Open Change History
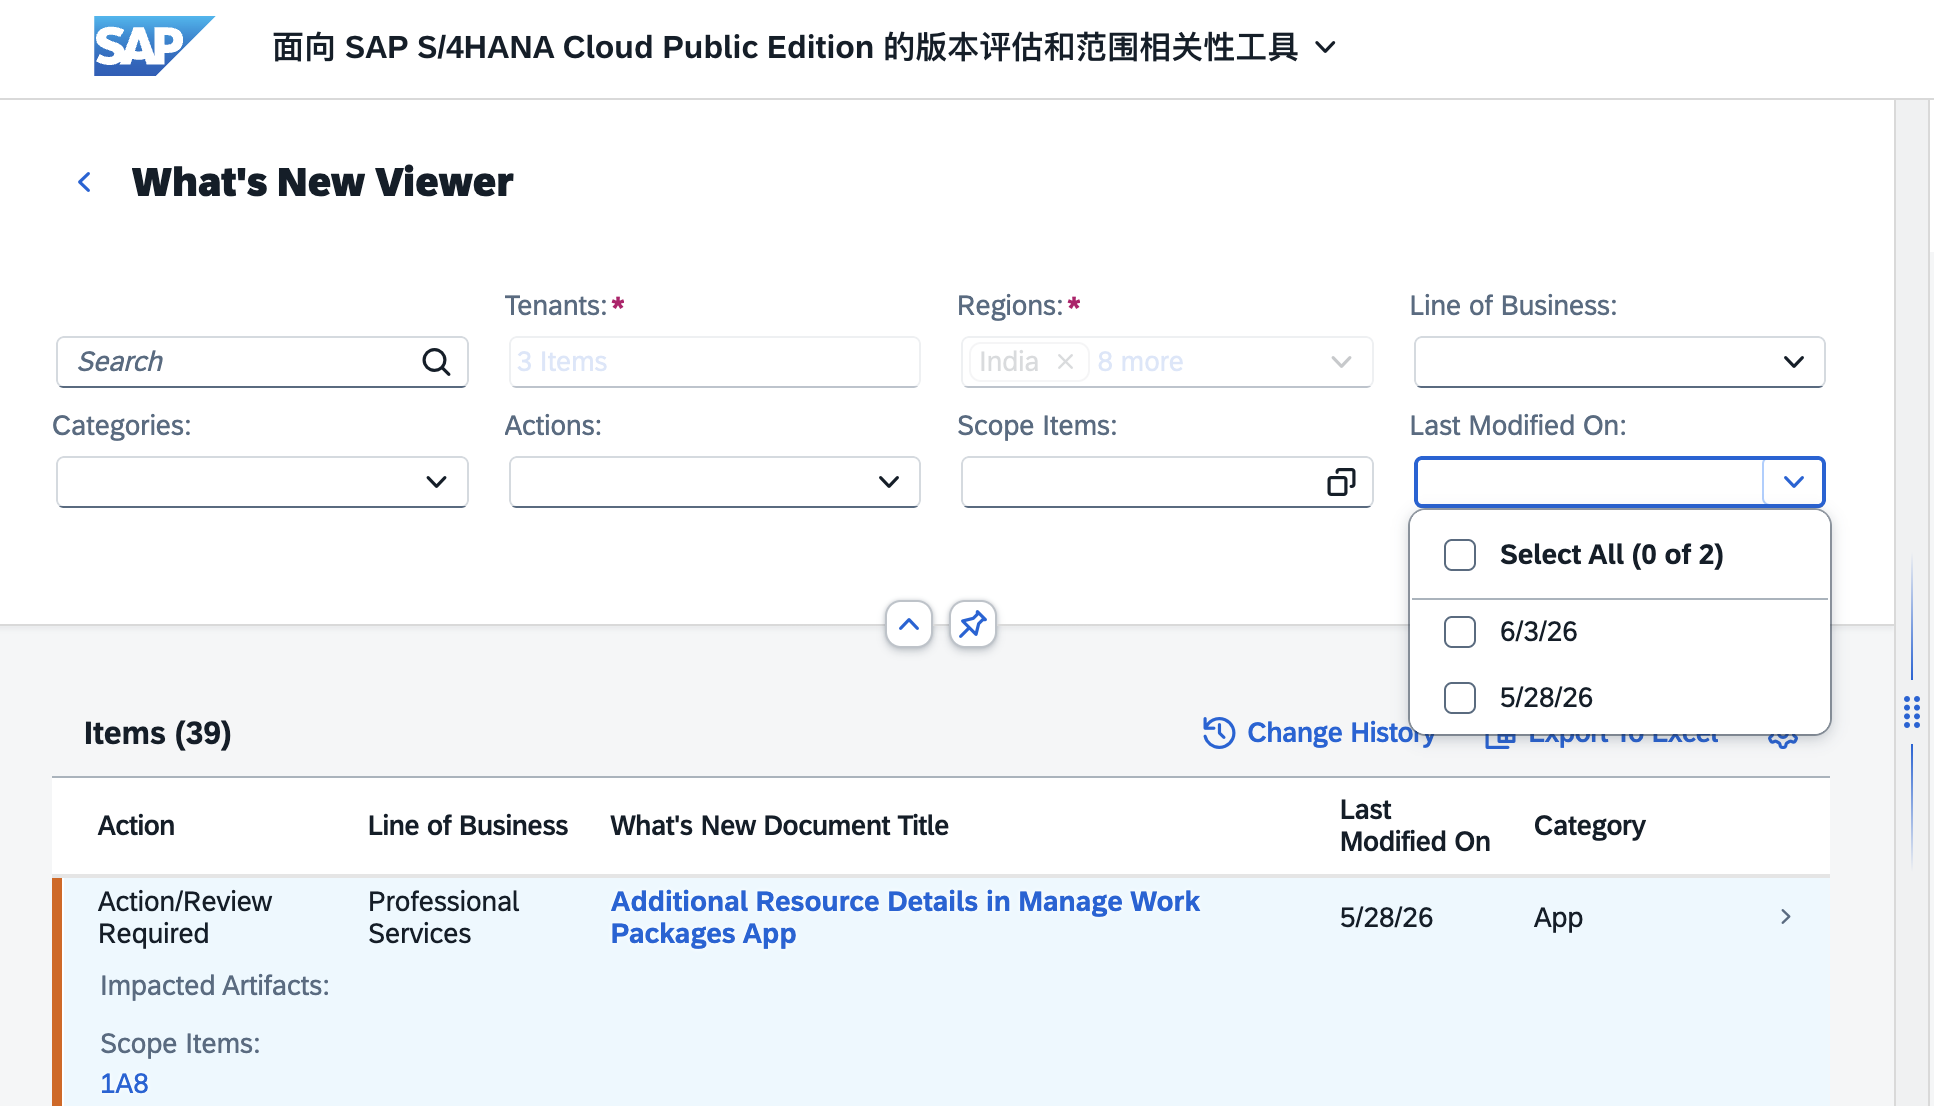The height and width of the screenshot is (1106, 1934). [1319, 733]
